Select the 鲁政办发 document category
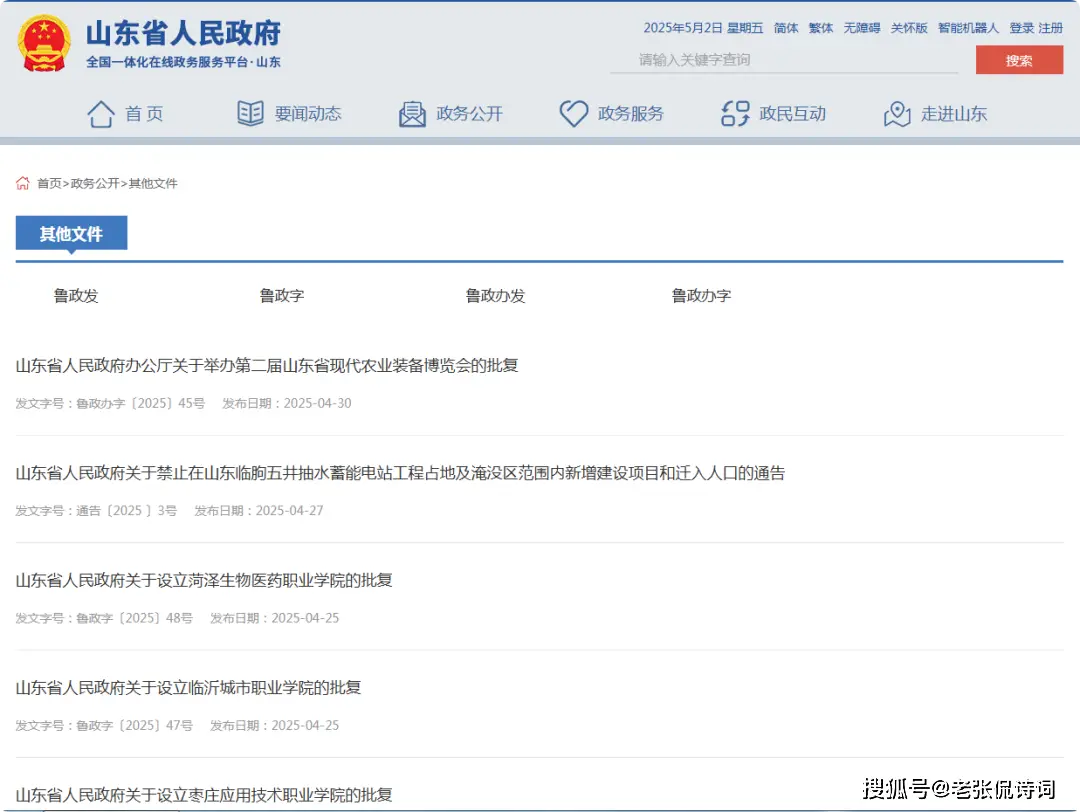This screenshot has width=1080, height=812. pyautogui.click(x=495, y=295)
